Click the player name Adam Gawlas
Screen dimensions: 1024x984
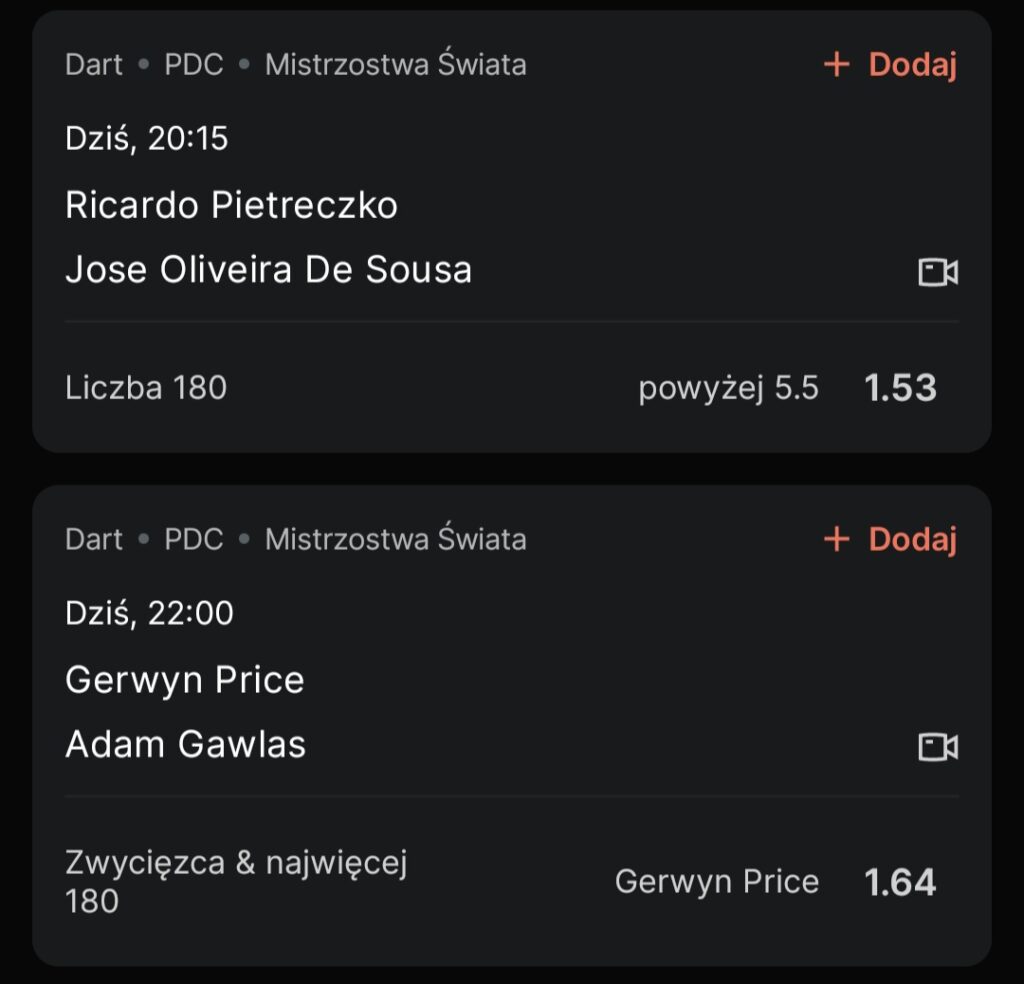click(185, 745)
